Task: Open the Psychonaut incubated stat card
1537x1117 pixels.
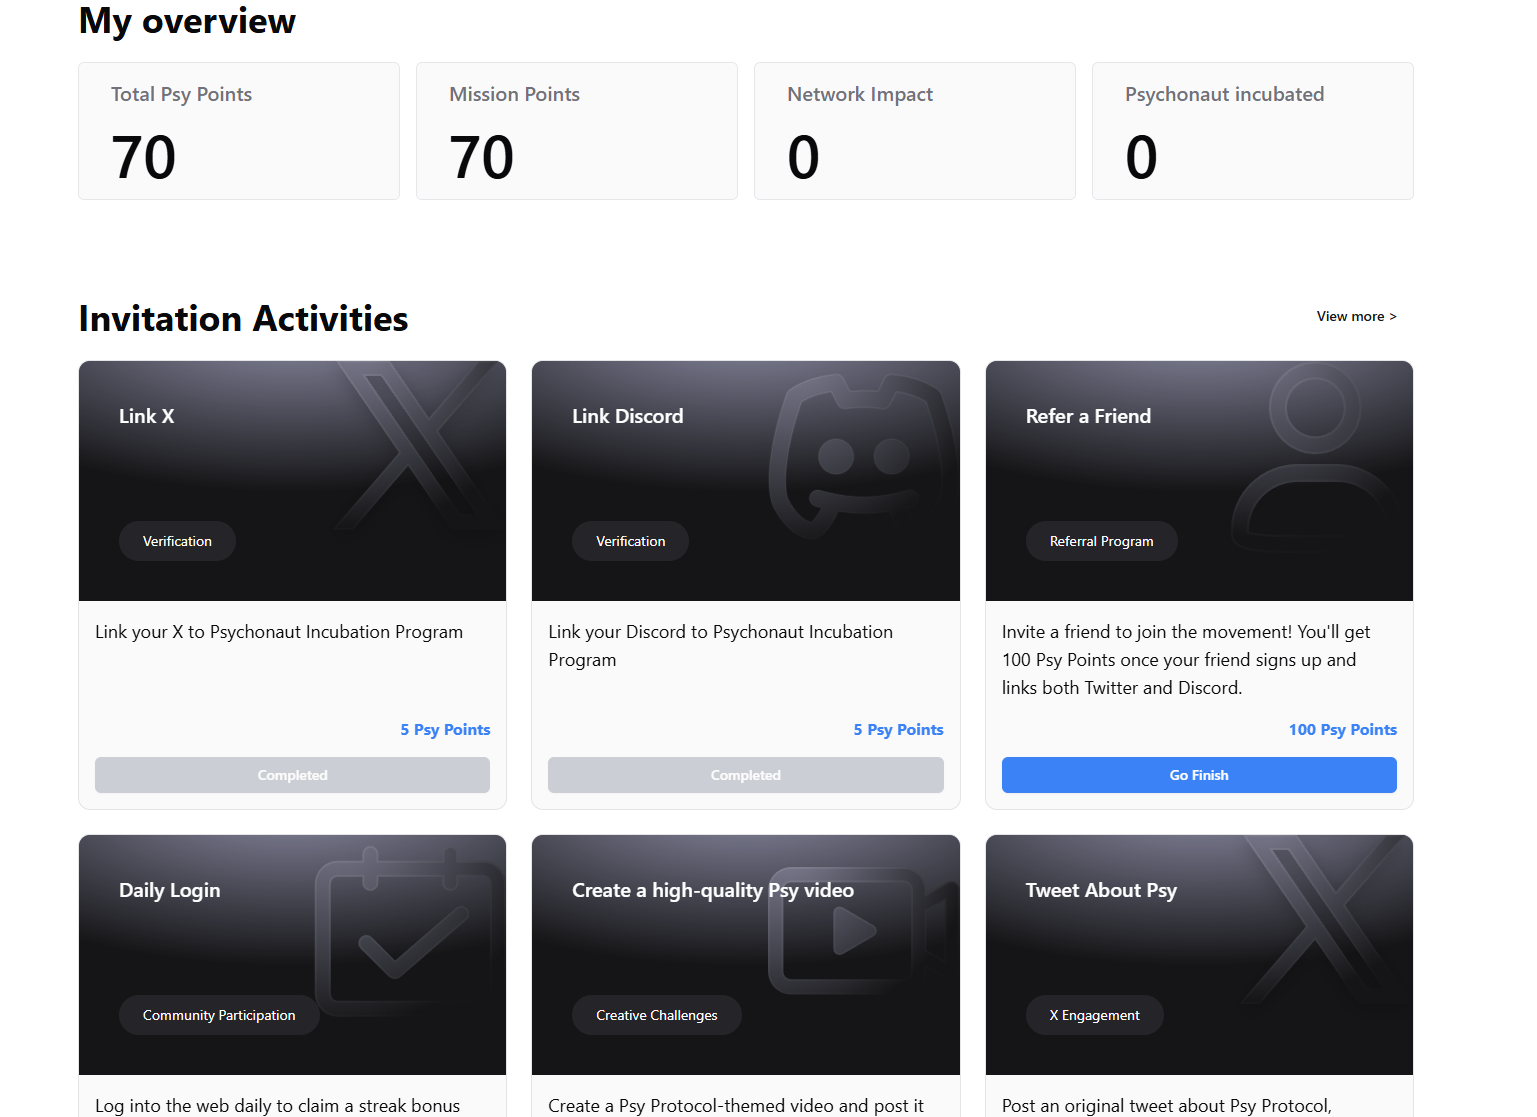Action: pyautogui.click(x=1252, y=131)
